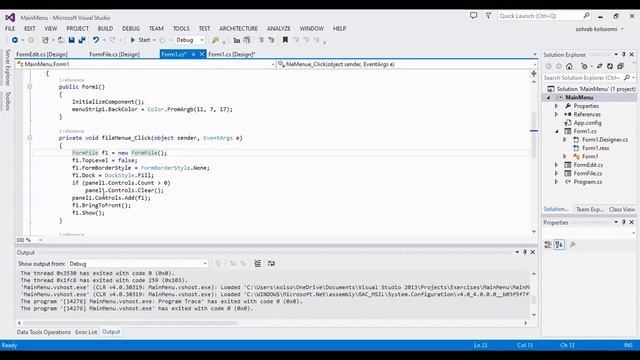Click the code editor vertical scrollbar thumb
Image resolution: width=640 pixels, height=360 pixels.
pyautogui.click(x=533, y=135)
